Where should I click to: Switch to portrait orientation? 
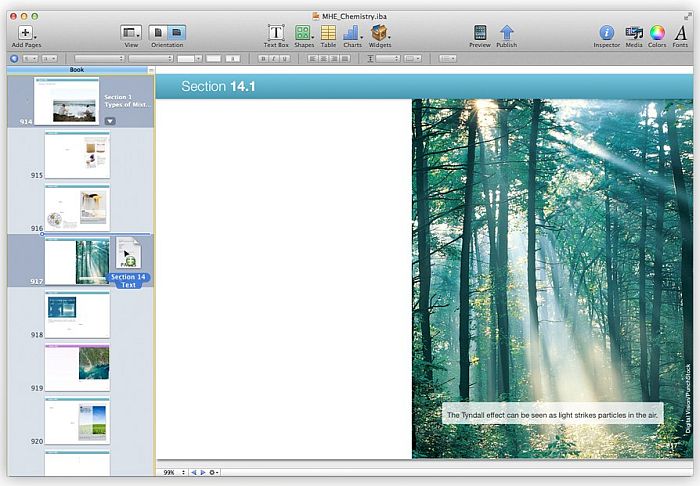(x=158, y=33)
